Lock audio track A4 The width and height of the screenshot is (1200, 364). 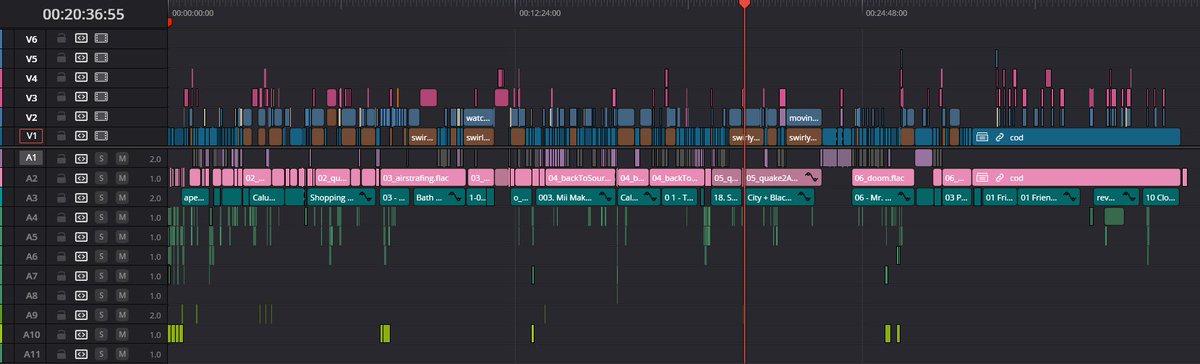pos(61,217)
